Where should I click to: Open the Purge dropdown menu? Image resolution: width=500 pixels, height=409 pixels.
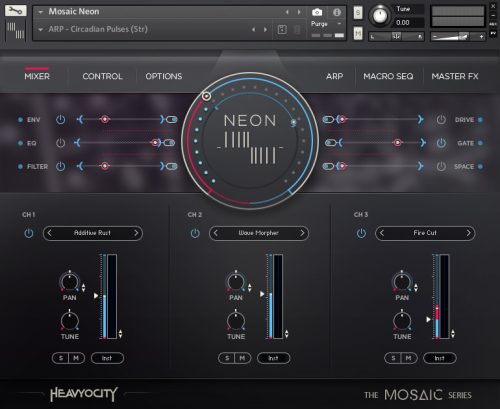point(339,24)
